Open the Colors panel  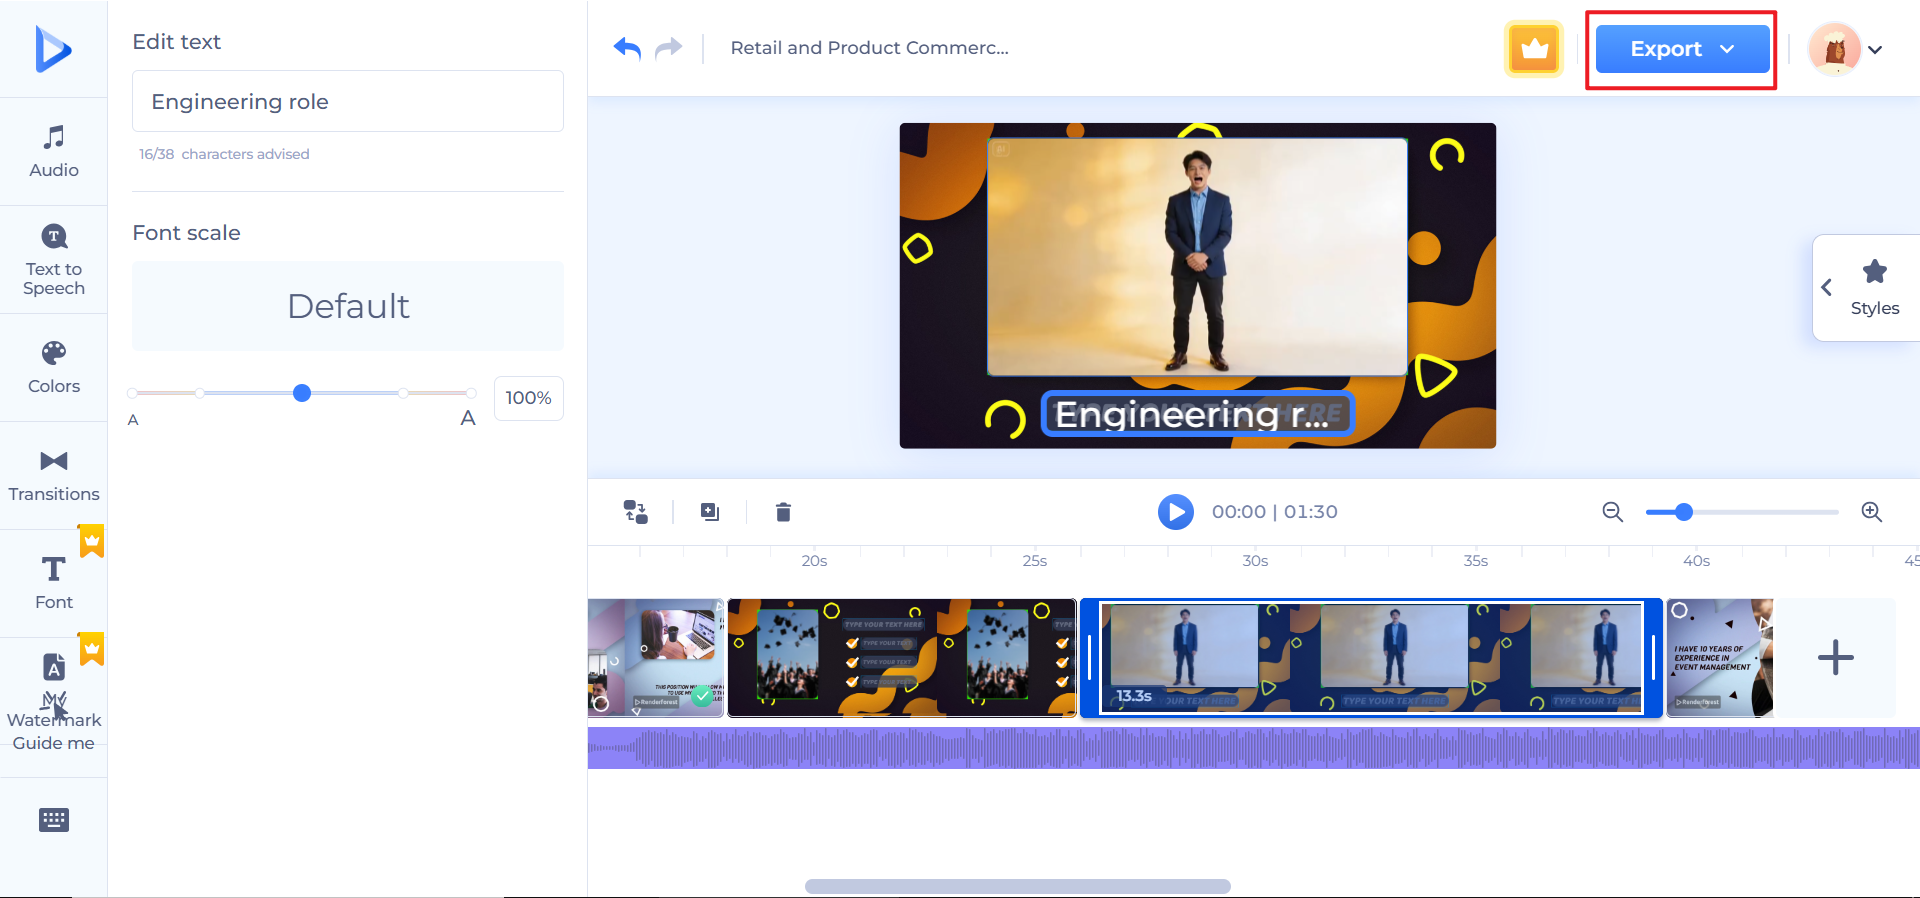click(54, 368)
